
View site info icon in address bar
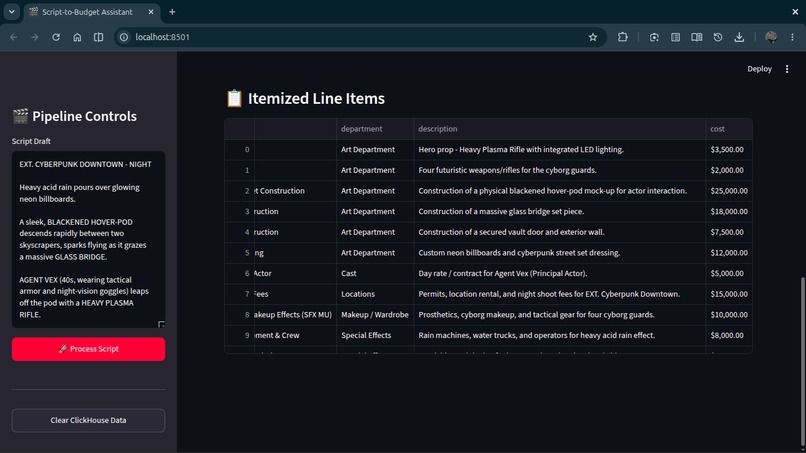point(124,37)
